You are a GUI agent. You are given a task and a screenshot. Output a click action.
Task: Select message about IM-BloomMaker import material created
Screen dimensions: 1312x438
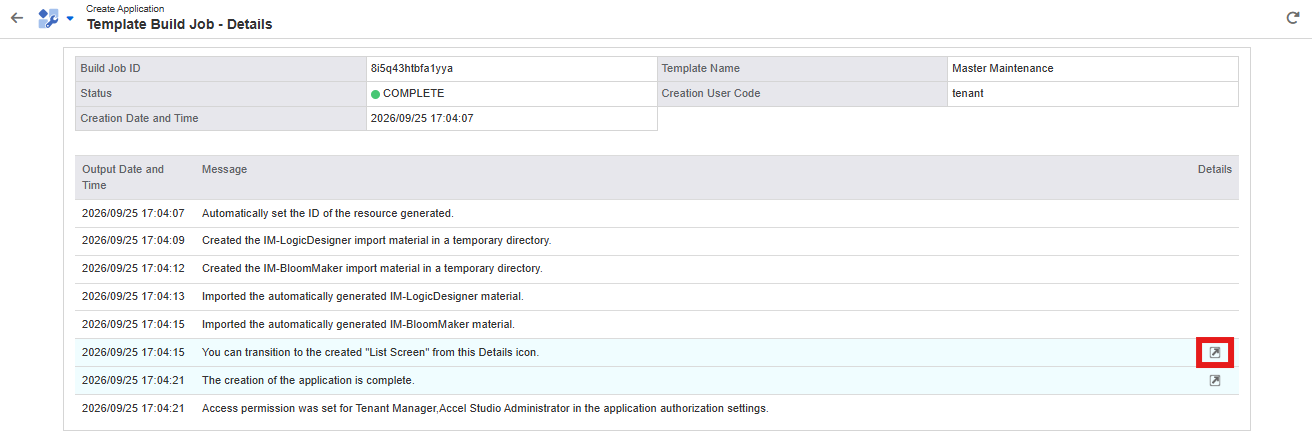(372, 269)
